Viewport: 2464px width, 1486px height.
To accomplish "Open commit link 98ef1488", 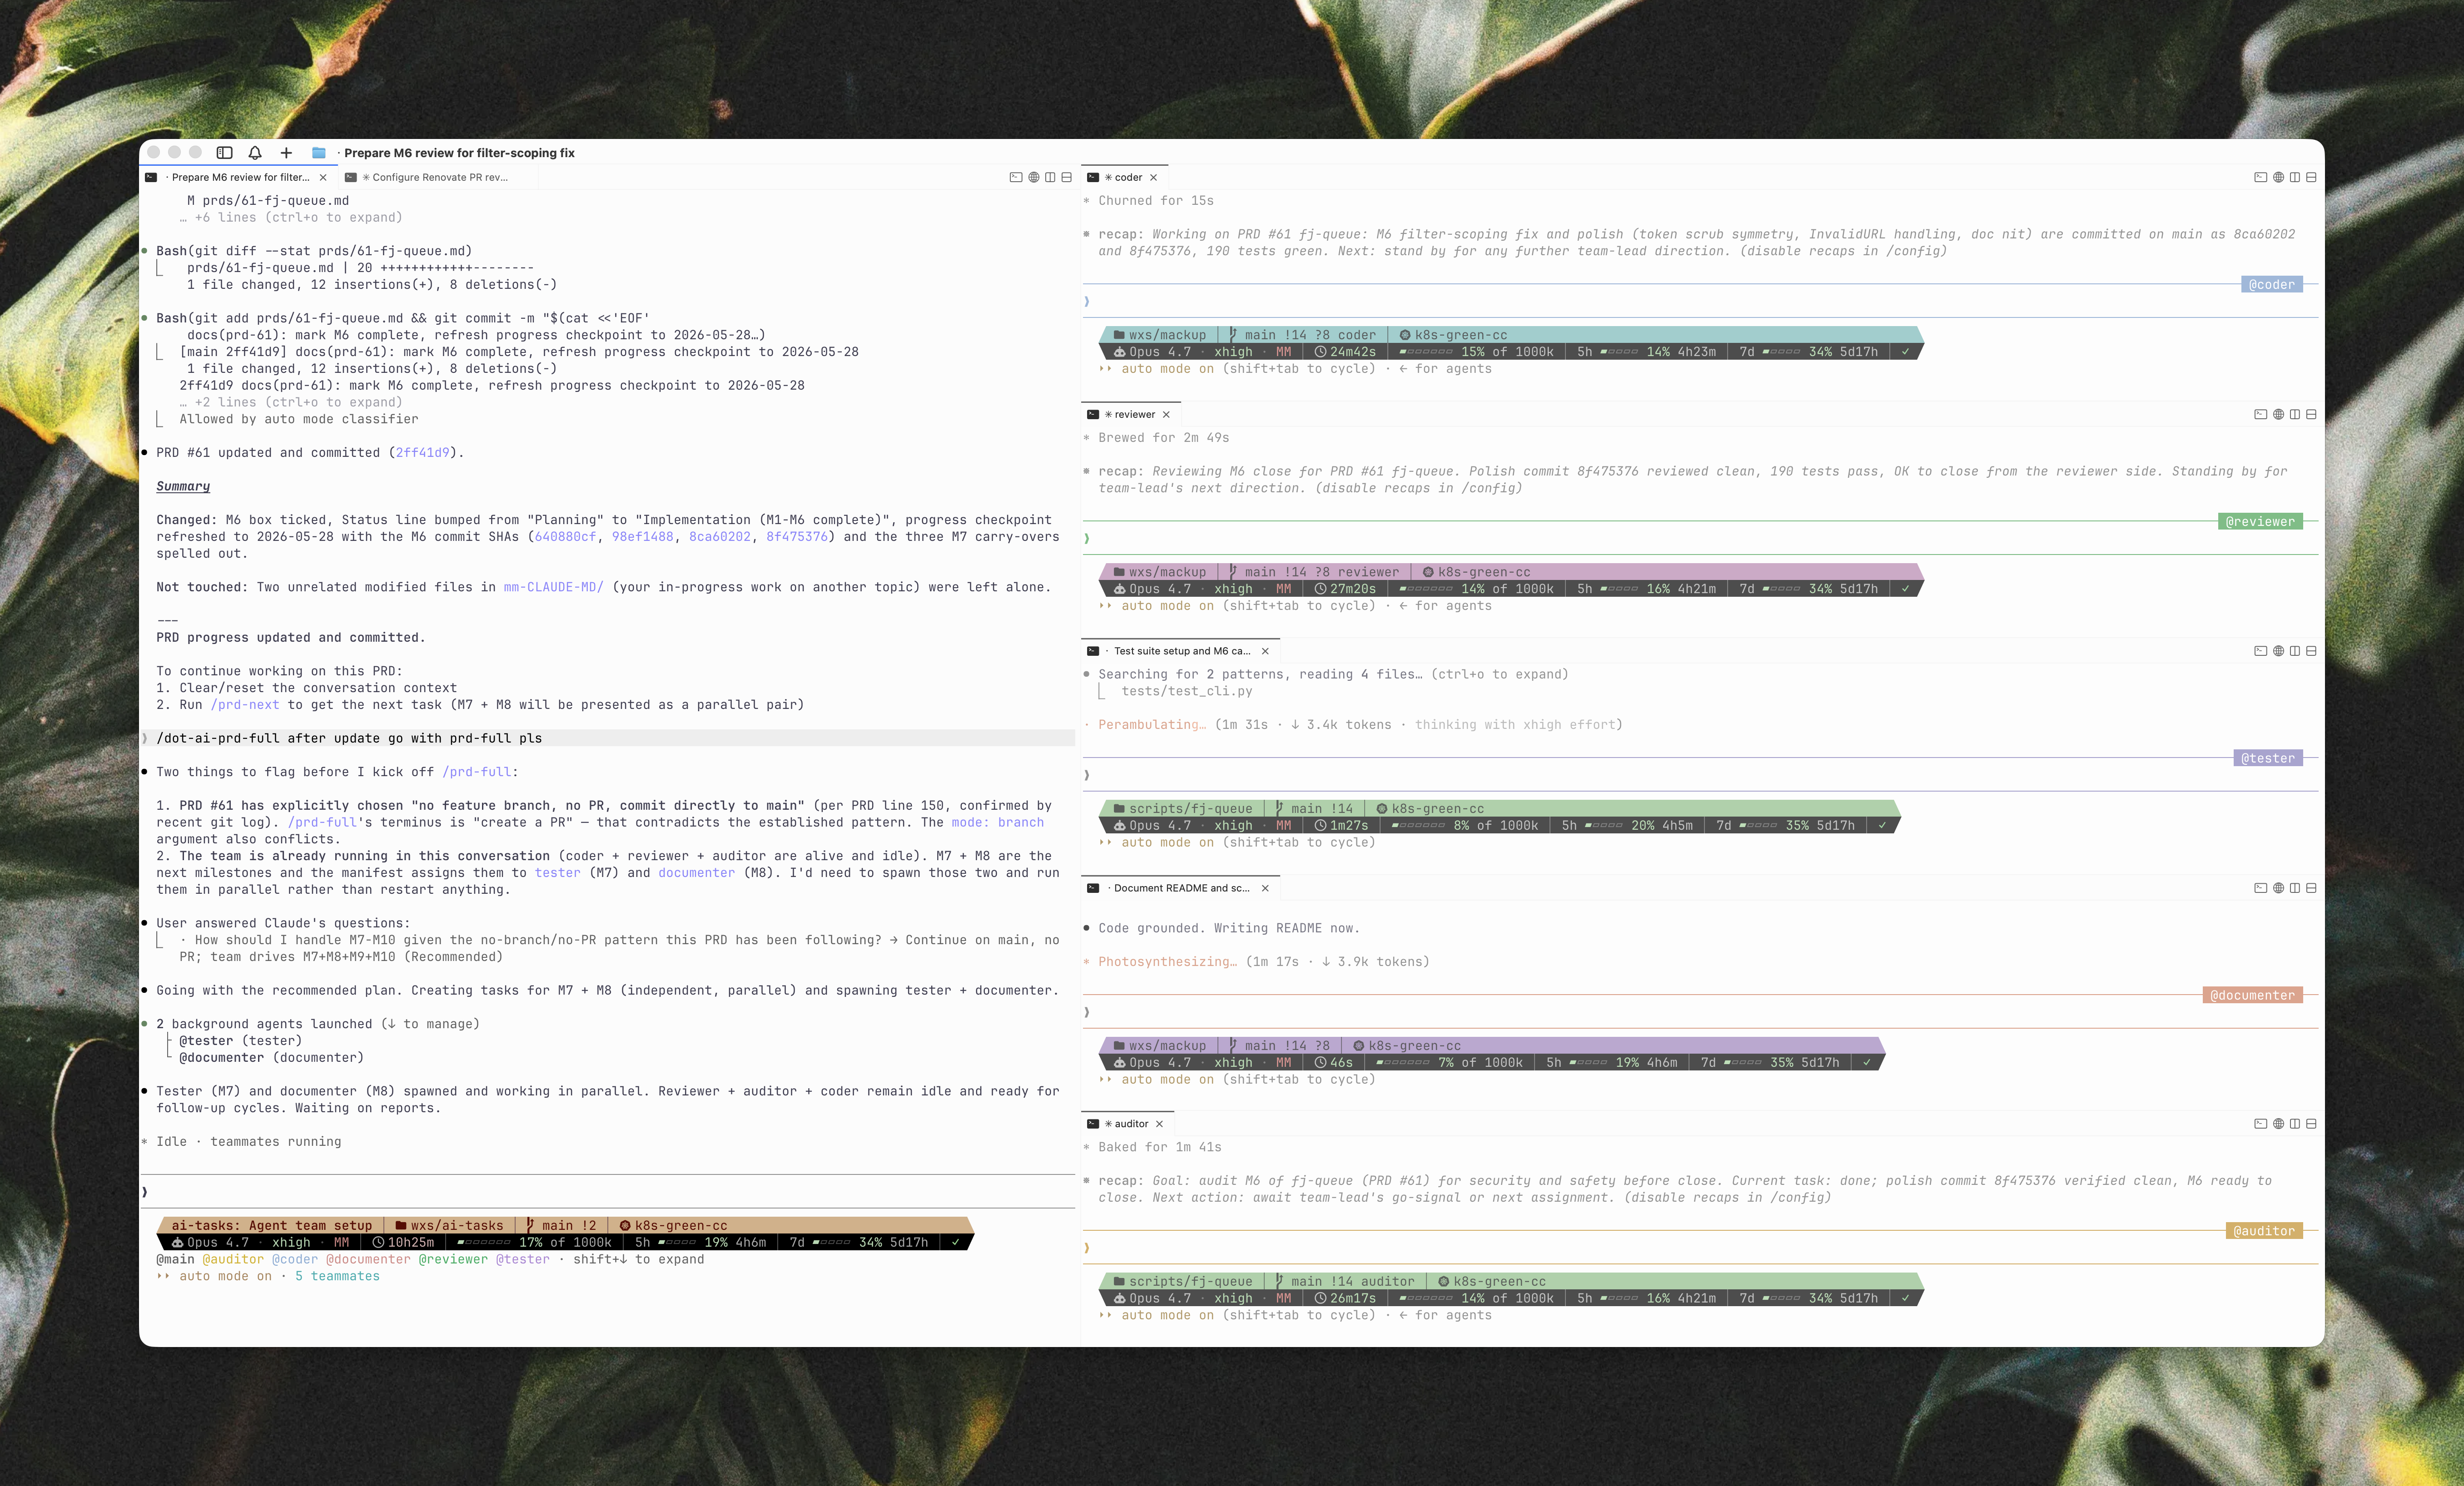I will coord(643,537).
